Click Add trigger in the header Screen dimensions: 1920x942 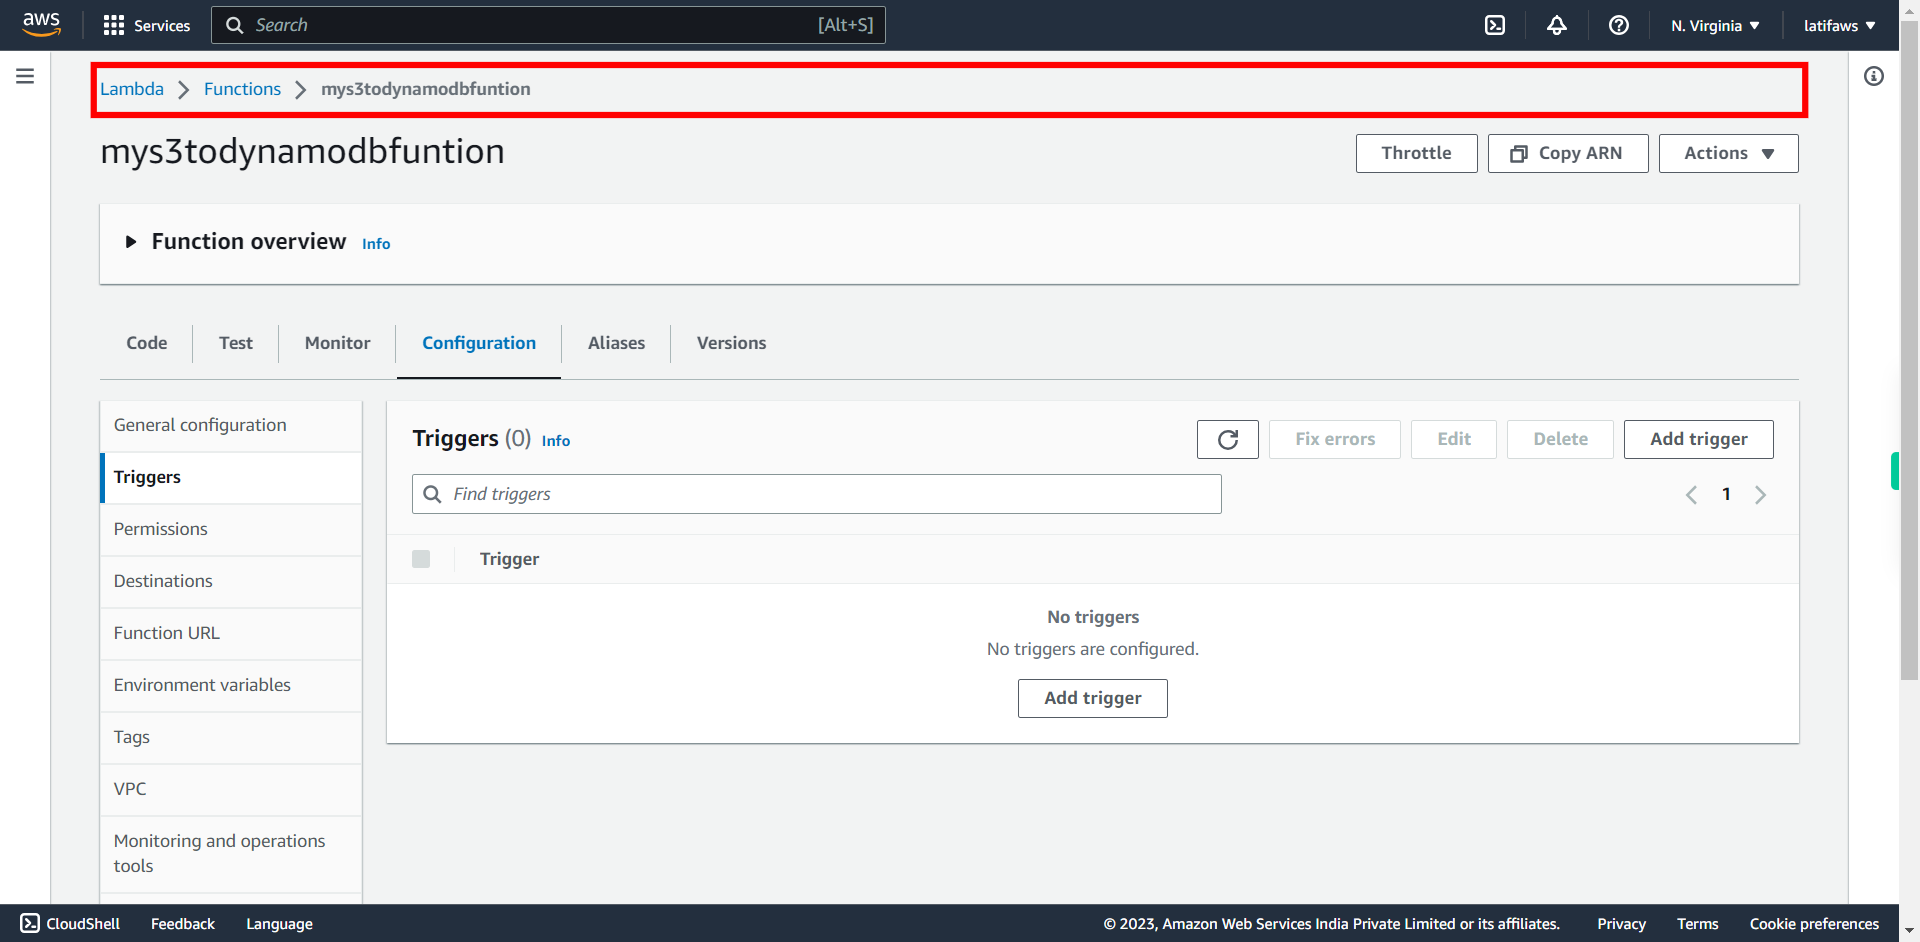click(1698, 439)
